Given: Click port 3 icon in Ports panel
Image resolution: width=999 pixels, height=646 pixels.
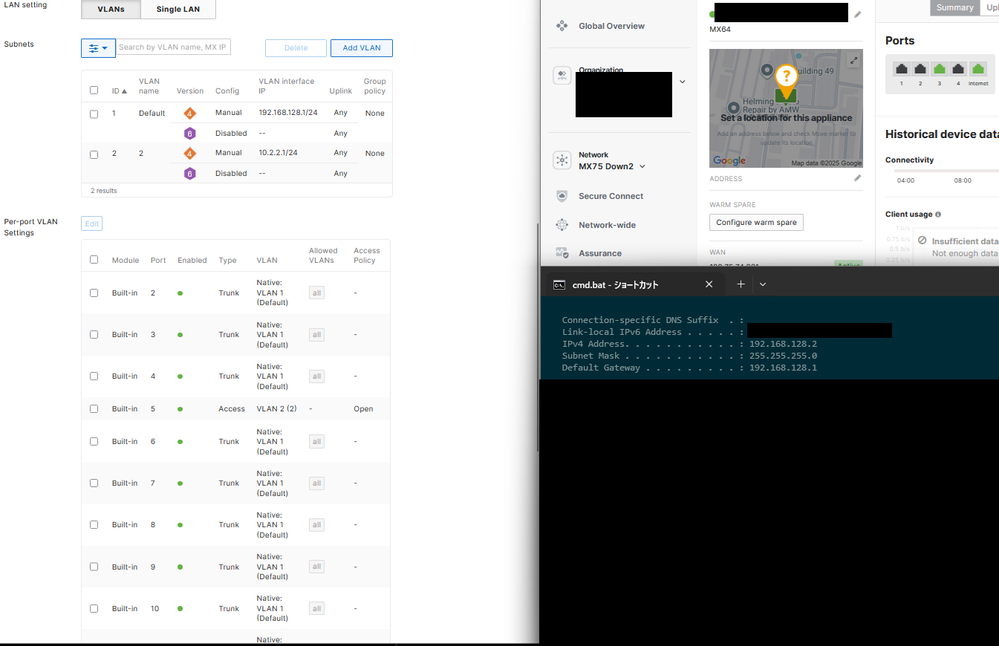Looking at the screenshot, I should (939, 69).
